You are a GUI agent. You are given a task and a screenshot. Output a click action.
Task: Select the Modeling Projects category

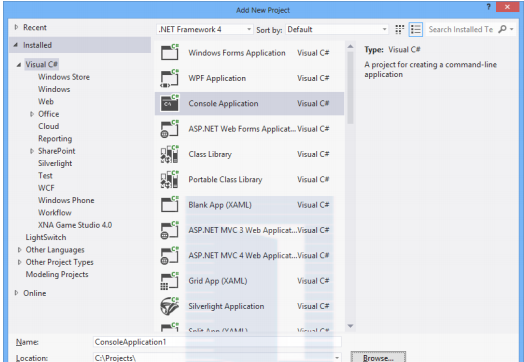tap(57, 274)
